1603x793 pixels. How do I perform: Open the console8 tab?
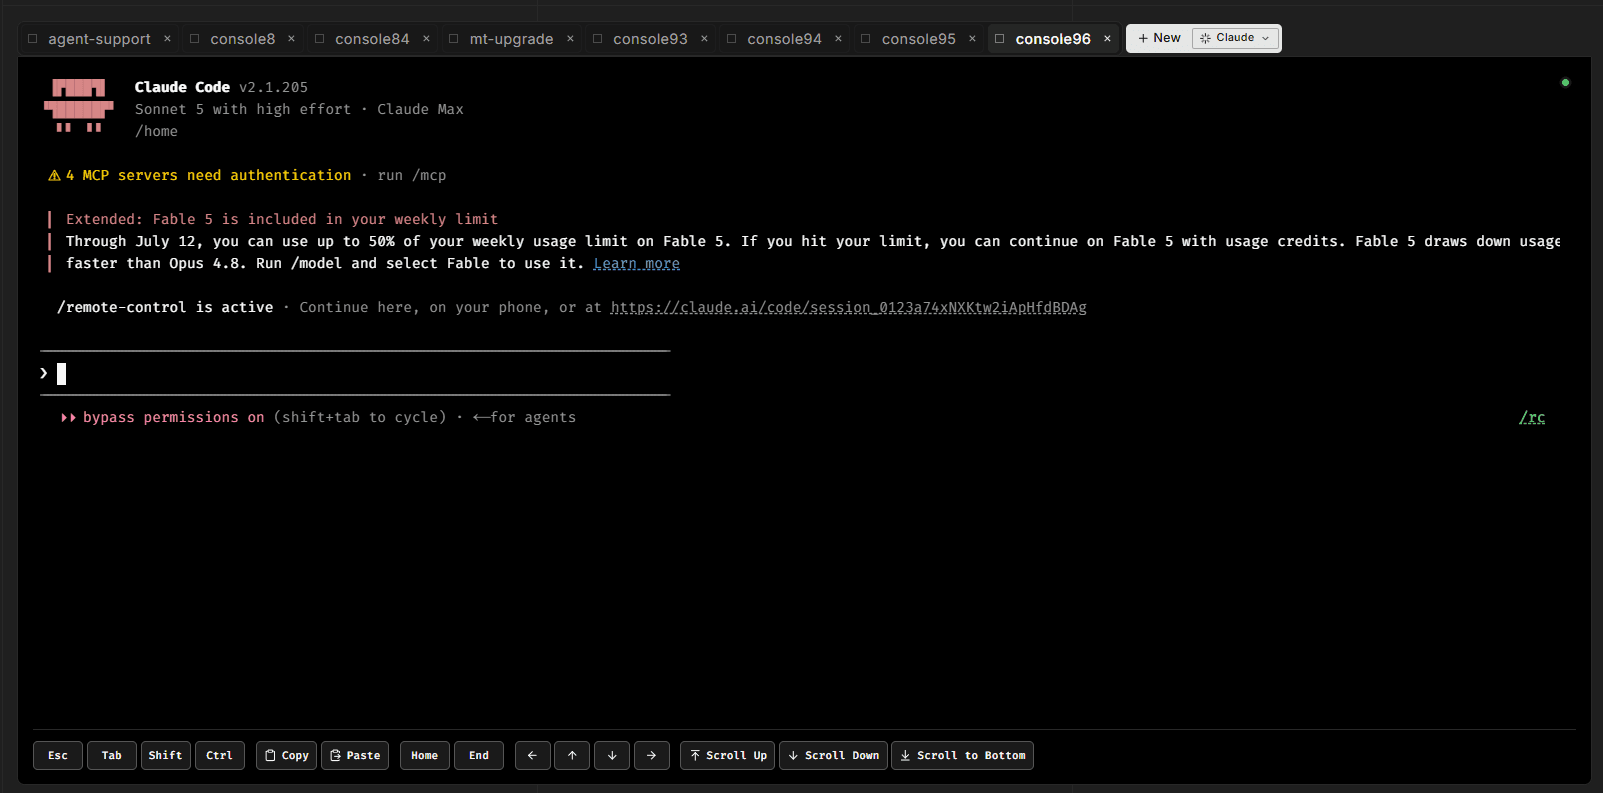(x=242, y=39)
